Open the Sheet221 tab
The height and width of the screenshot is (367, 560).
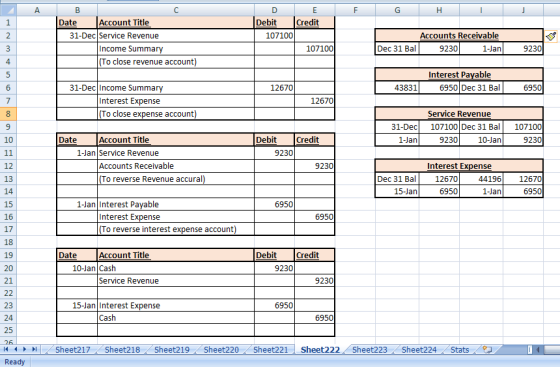coord(270,350)
